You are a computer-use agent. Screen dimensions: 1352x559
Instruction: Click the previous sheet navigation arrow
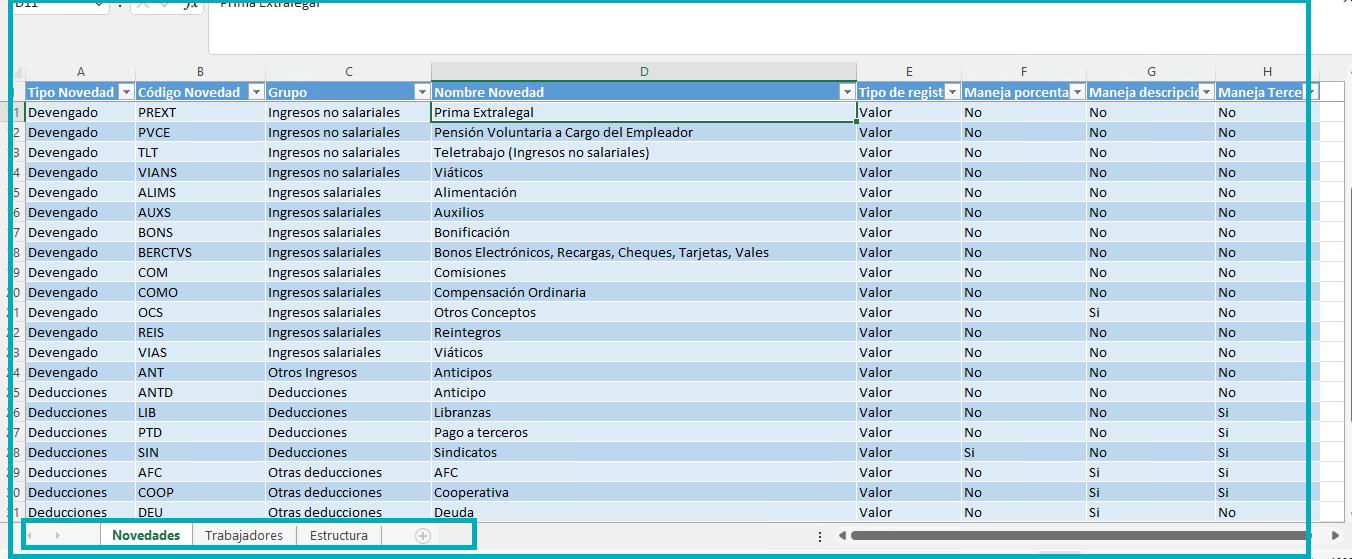(29, 536)
